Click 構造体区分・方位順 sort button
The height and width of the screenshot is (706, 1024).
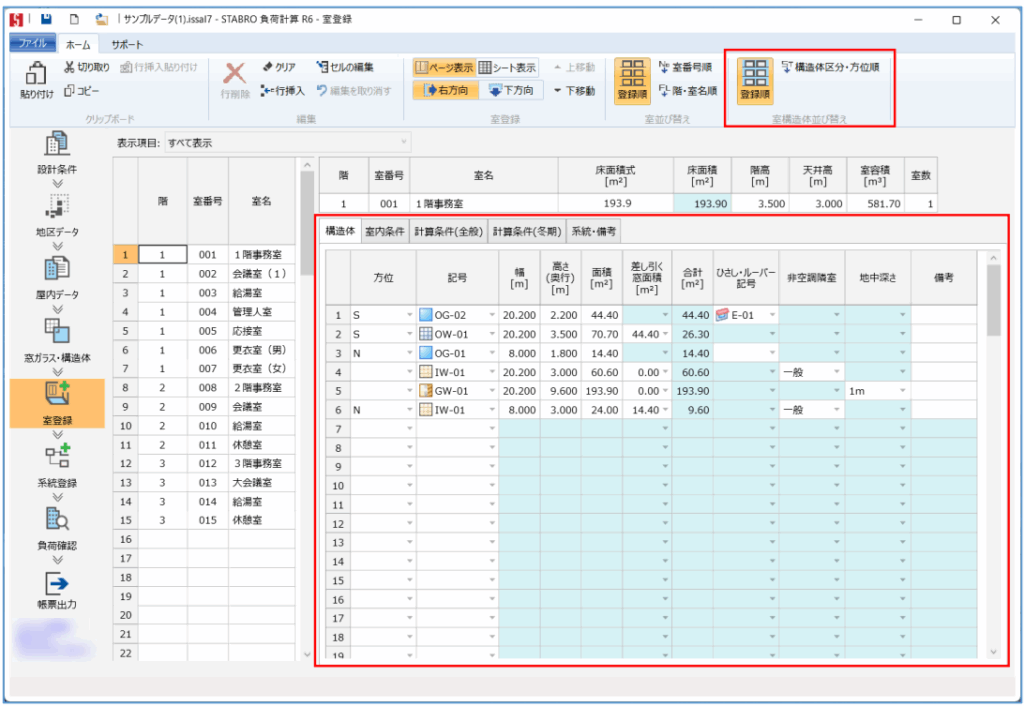[830, 68]
